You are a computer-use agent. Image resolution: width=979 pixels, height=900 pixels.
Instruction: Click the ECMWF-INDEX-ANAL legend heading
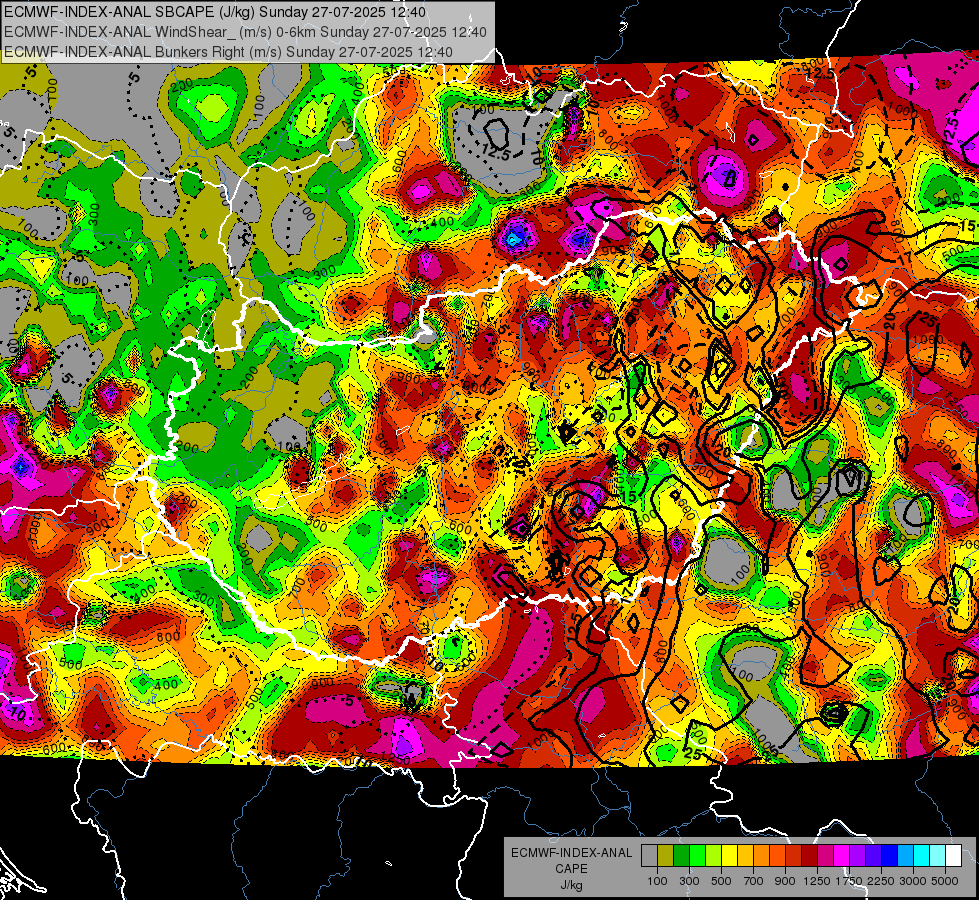(571, 853)
